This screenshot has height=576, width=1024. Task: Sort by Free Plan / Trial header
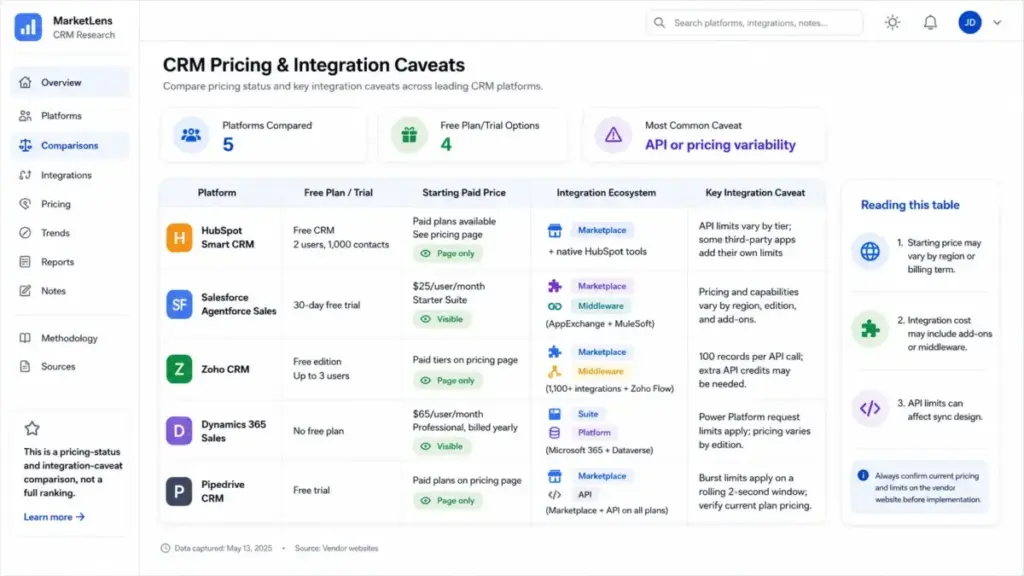click(338, 193)
